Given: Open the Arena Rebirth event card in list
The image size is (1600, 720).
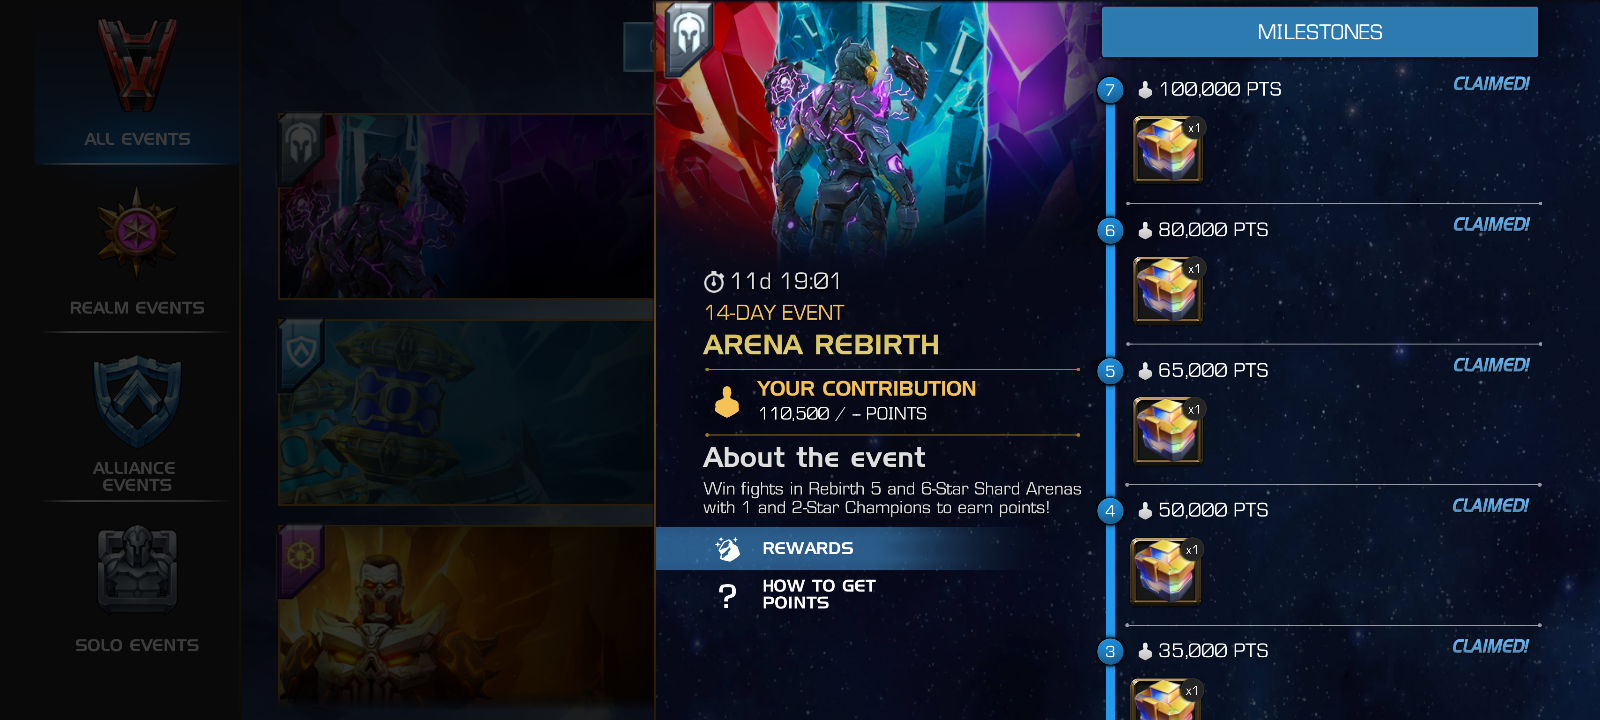Looking at the screenshot, I should pos(466,206).
